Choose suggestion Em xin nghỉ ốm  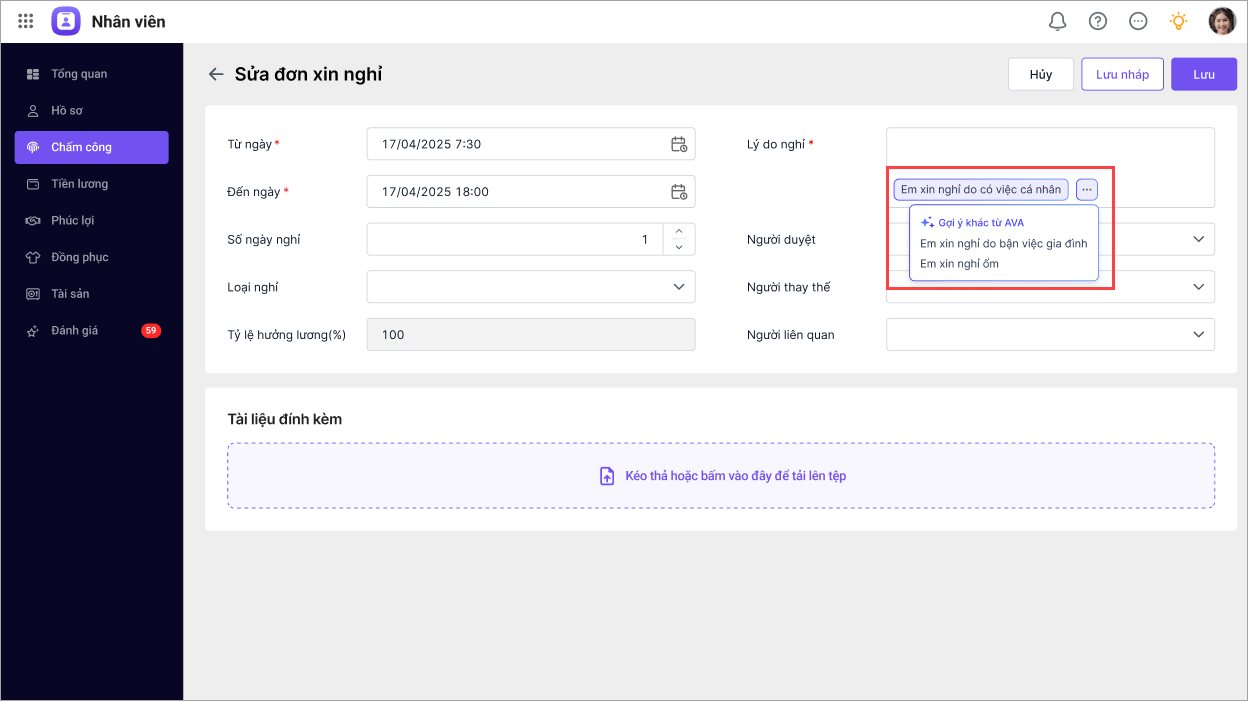pos(959,264)
